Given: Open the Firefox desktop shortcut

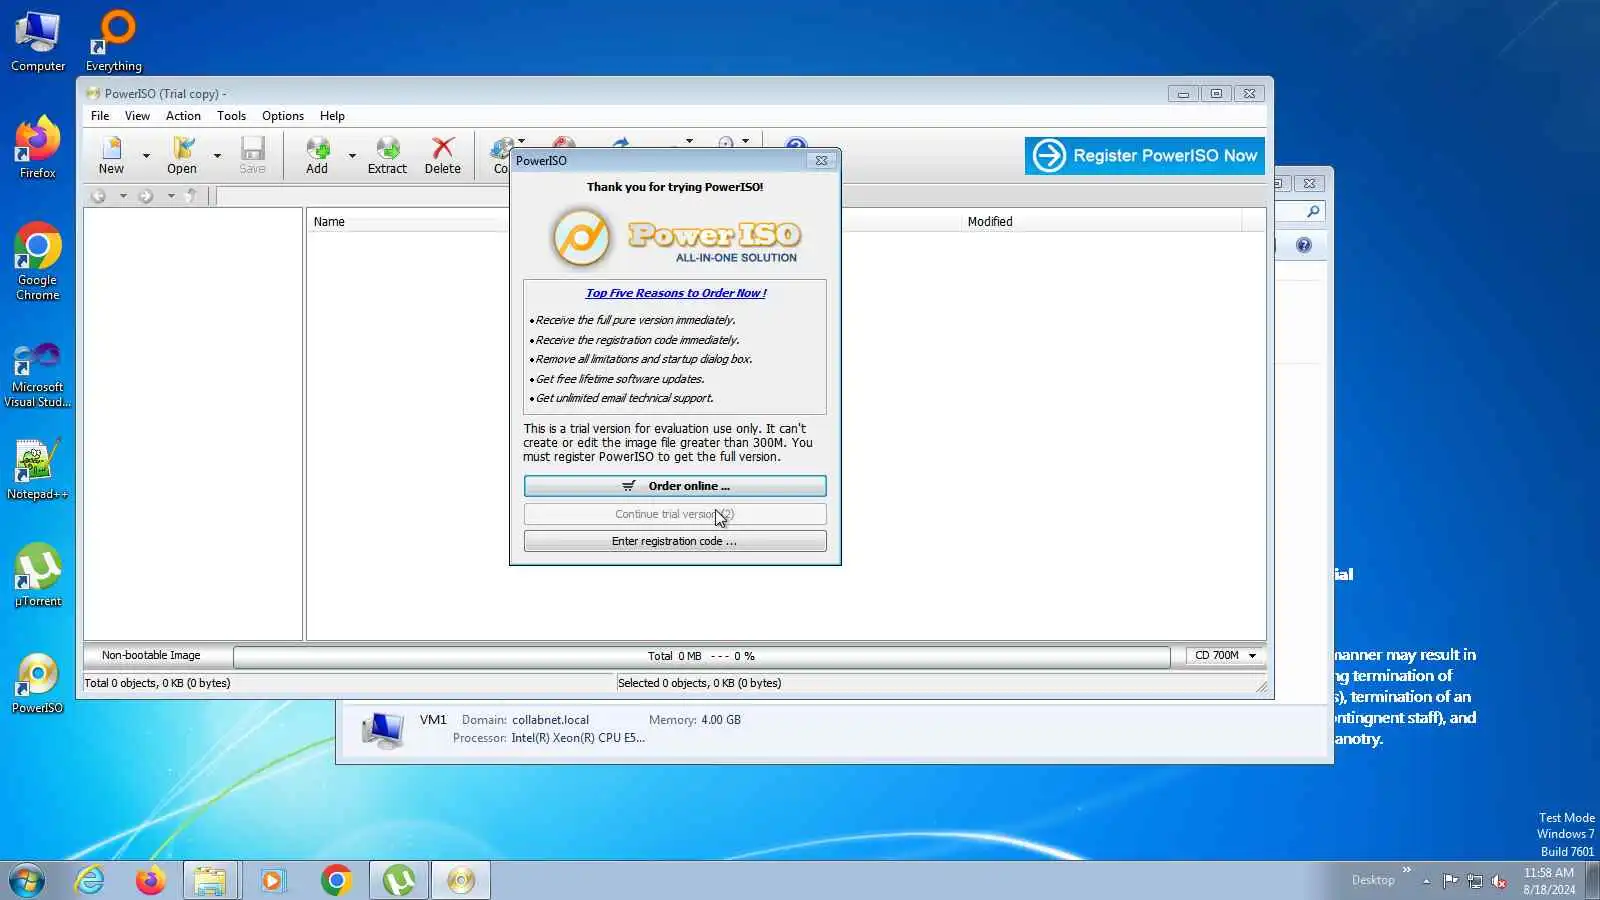Looking at the screenshot, I should pos(38,148).
